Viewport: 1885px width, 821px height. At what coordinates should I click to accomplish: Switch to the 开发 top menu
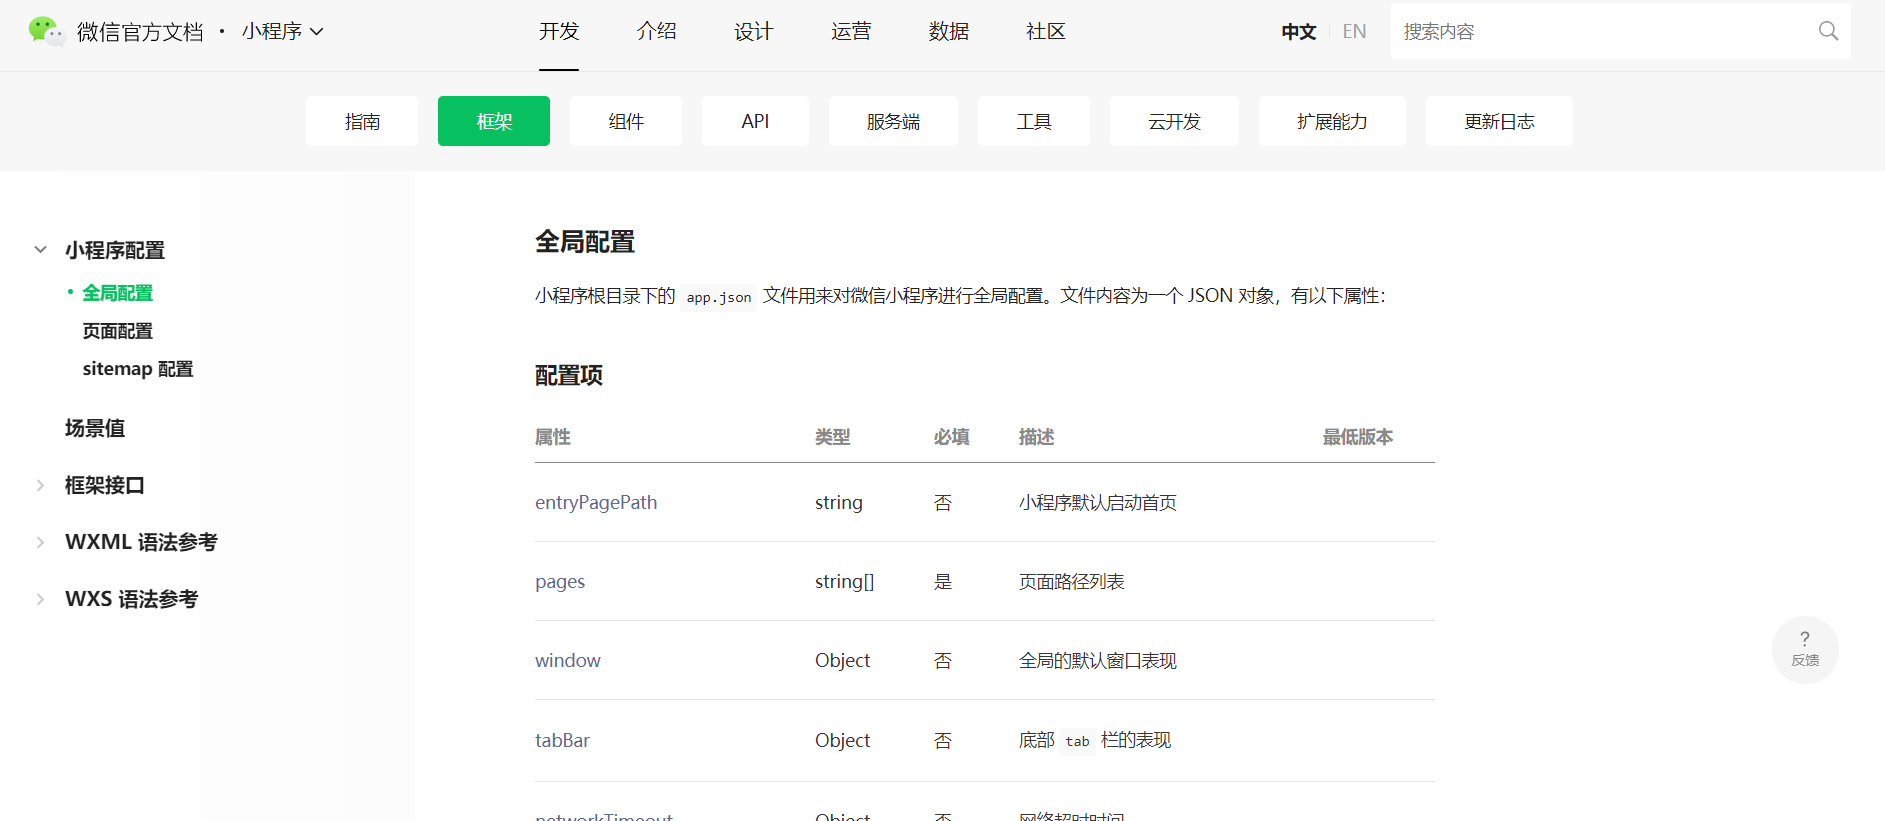click(x=559, y=31)
